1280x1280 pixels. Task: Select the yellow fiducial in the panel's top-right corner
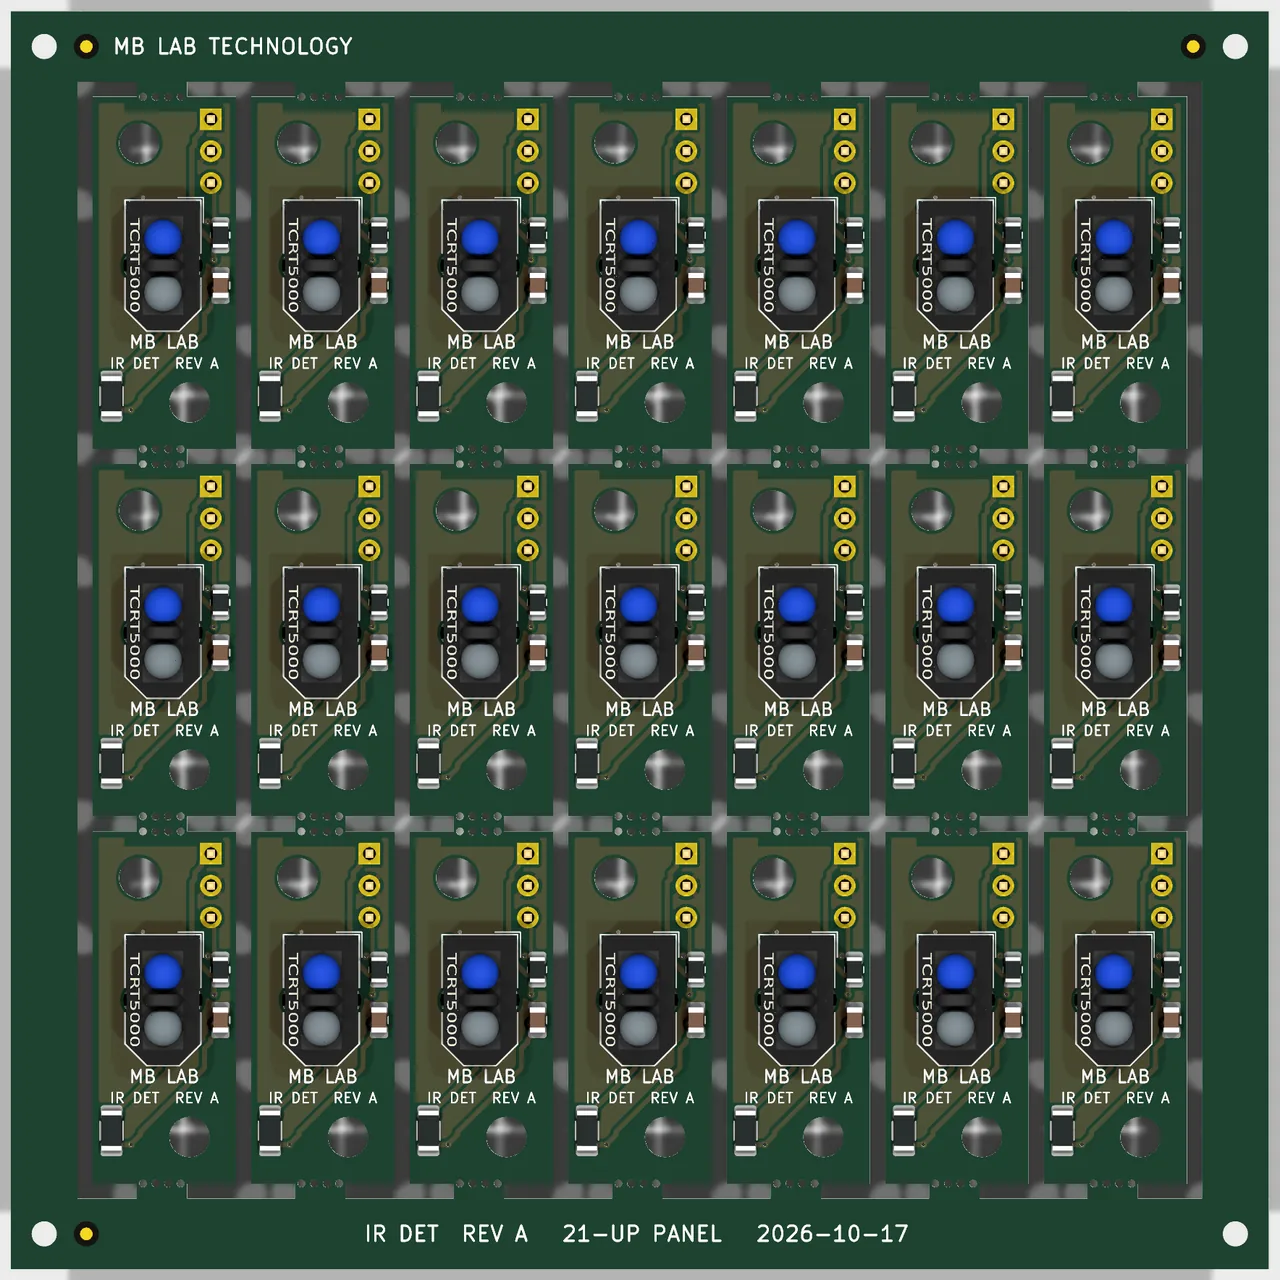coord(1193,46)
